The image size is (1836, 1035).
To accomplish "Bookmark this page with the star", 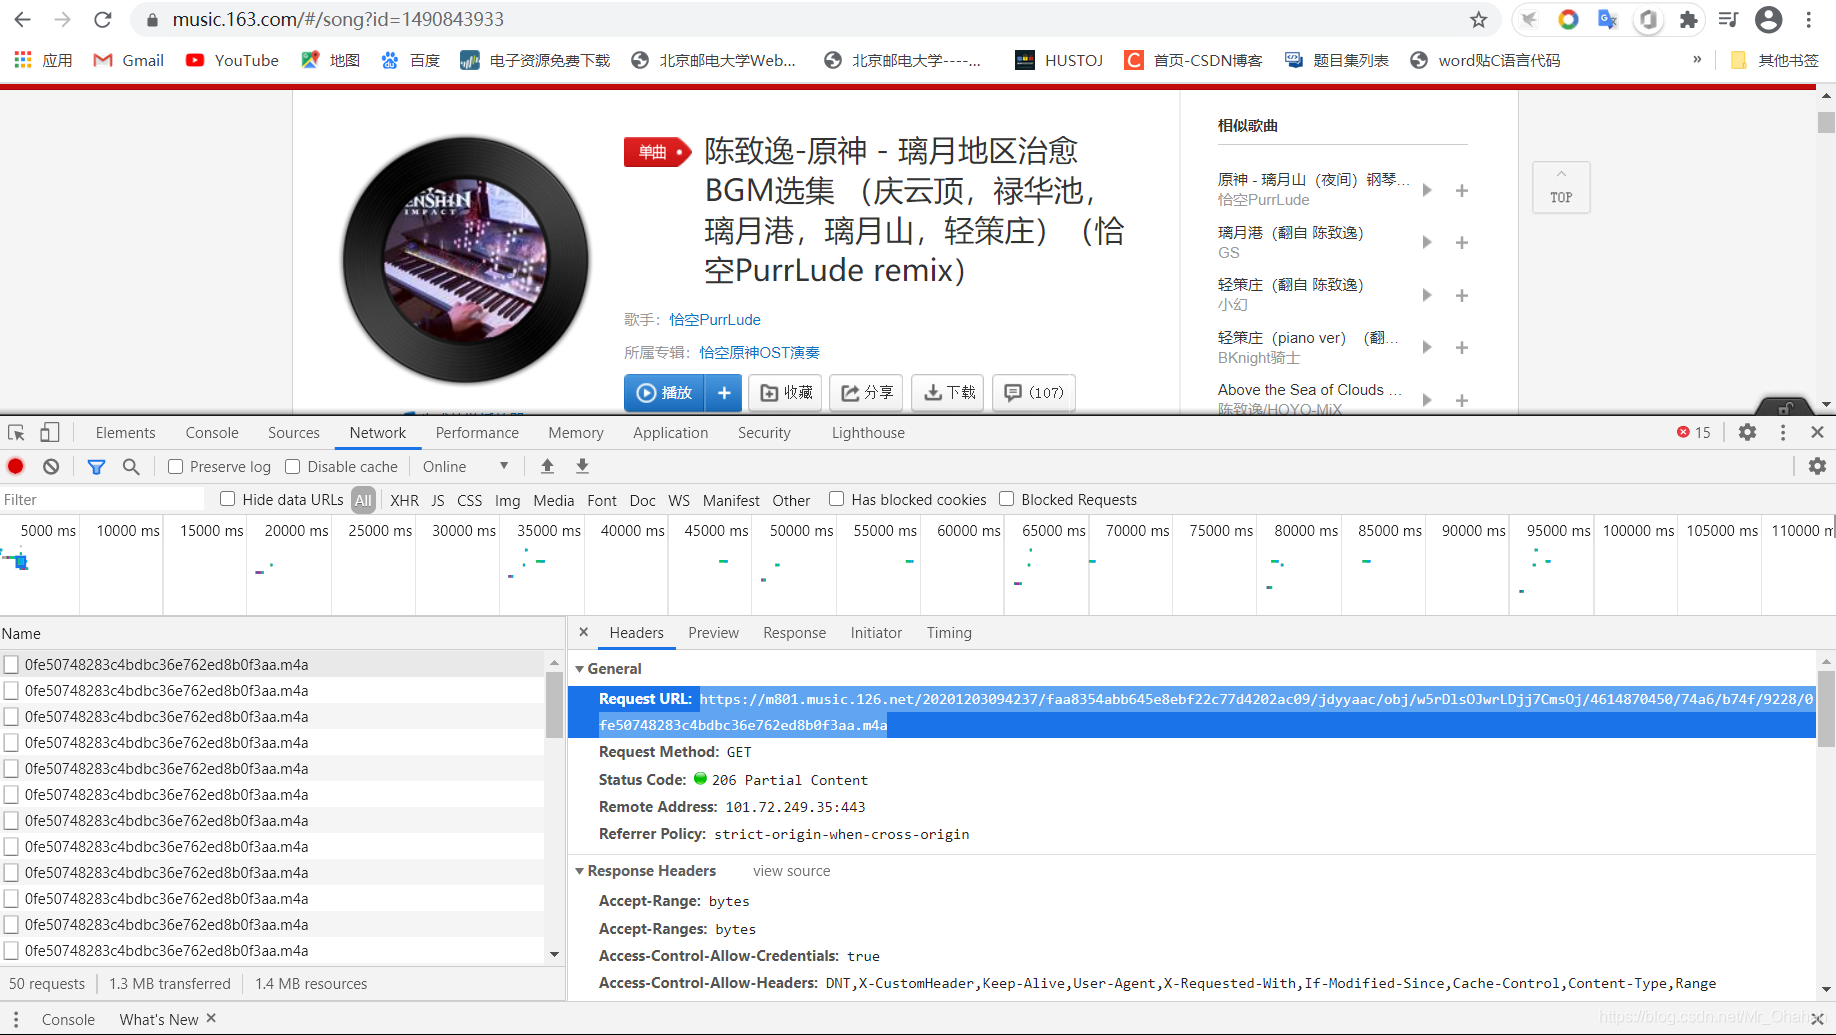I will pyautogui.click(x=1479, y=19).
